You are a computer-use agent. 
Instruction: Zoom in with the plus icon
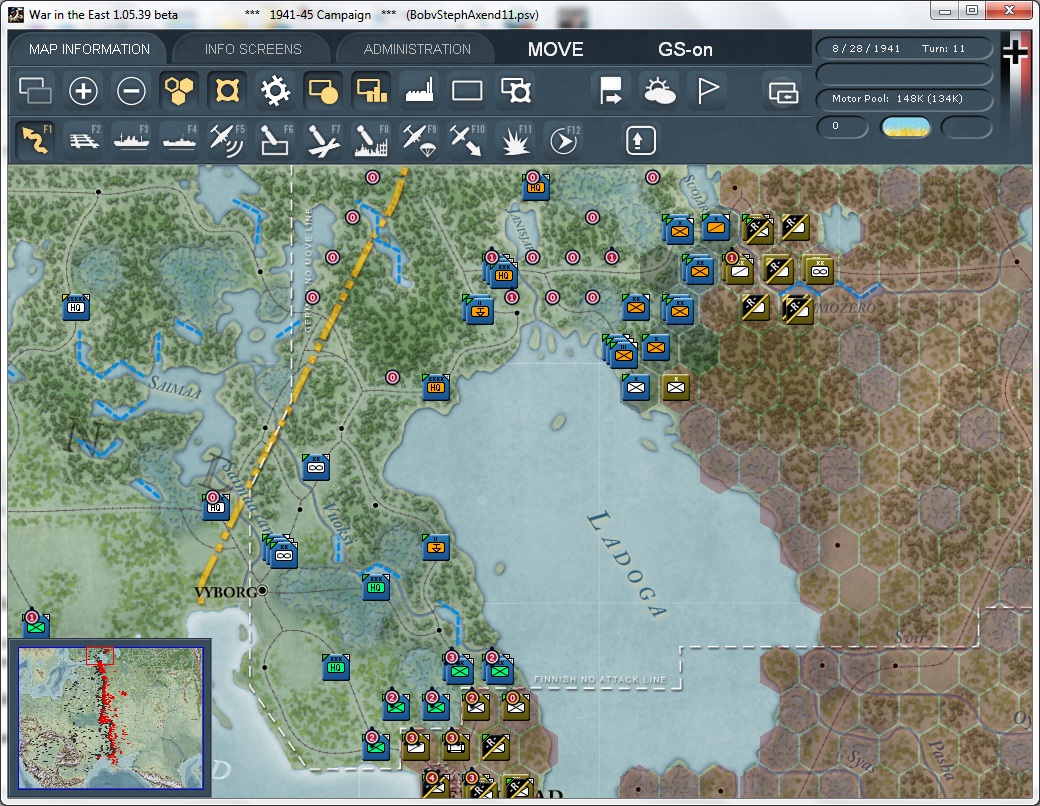click(x=83, y=91)
